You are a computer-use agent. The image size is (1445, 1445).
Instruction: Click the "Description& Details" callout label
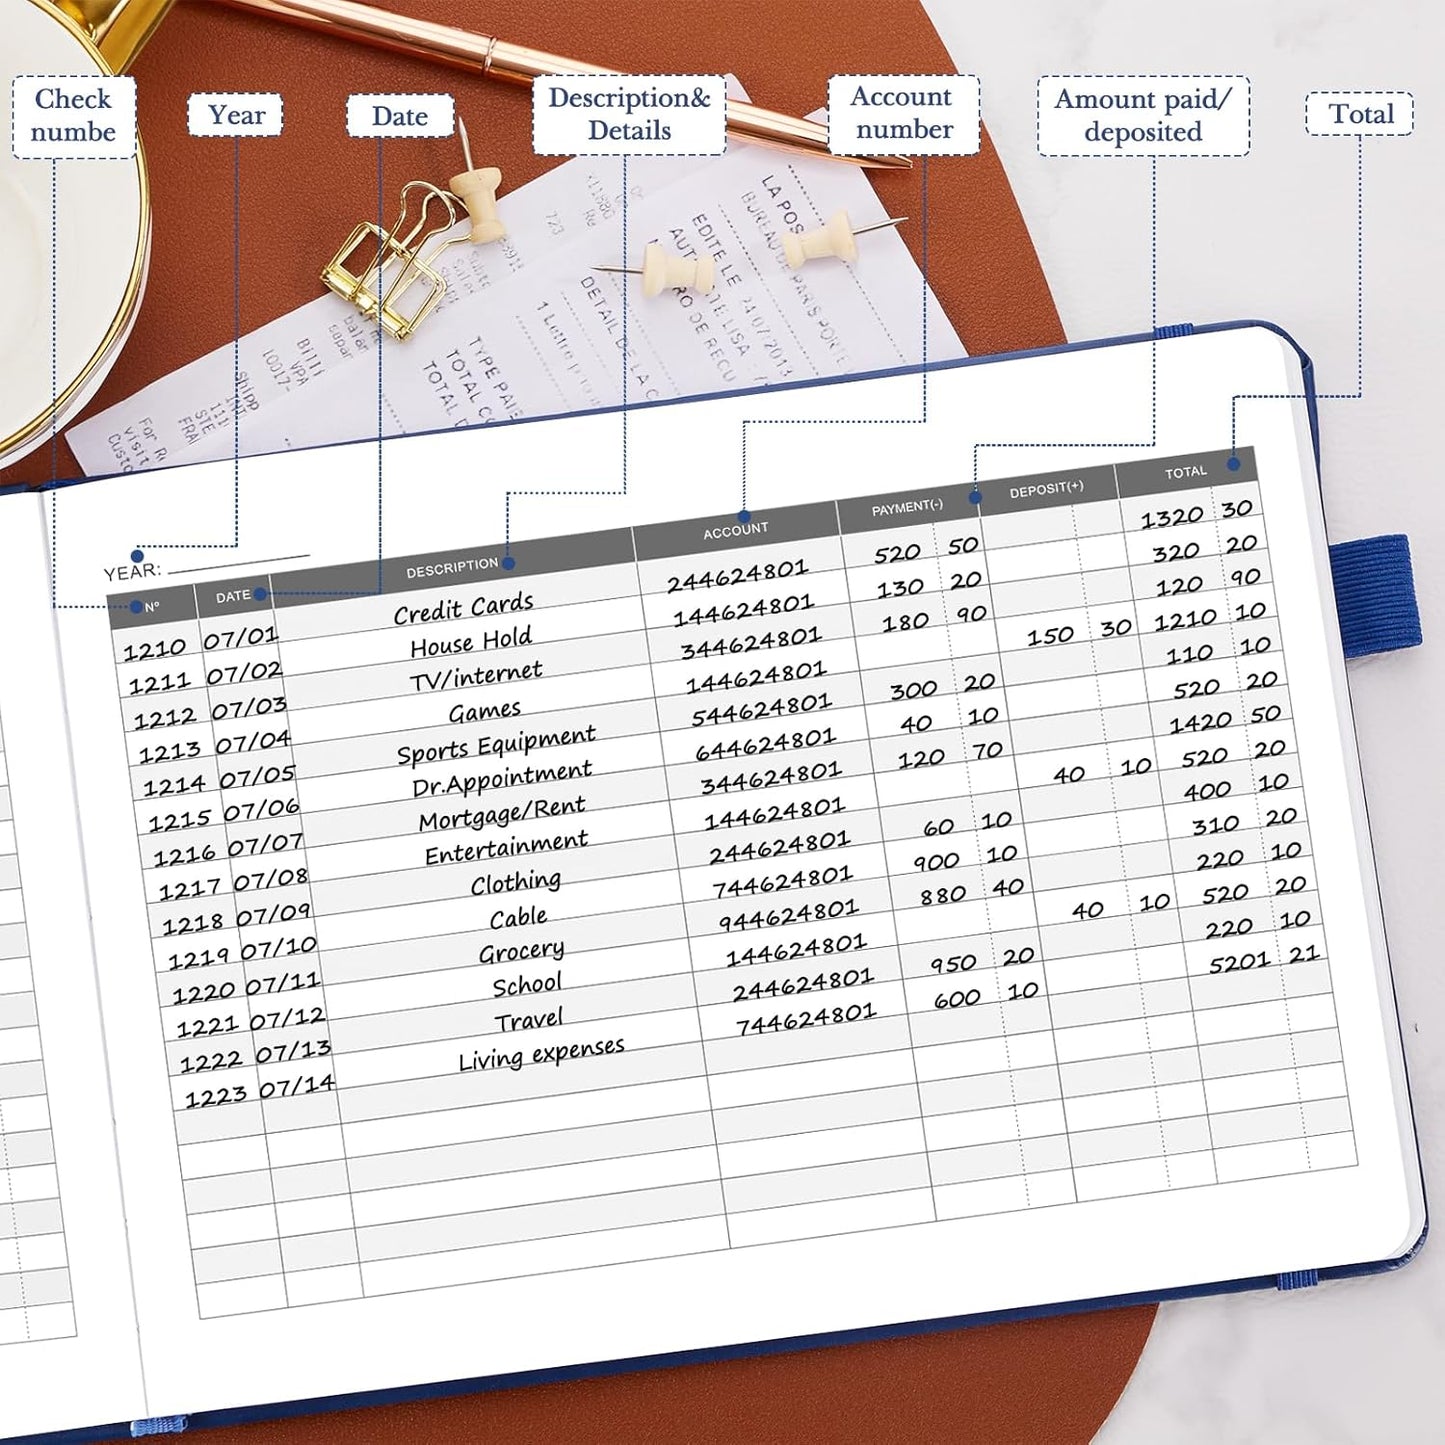tap(629, 114)
